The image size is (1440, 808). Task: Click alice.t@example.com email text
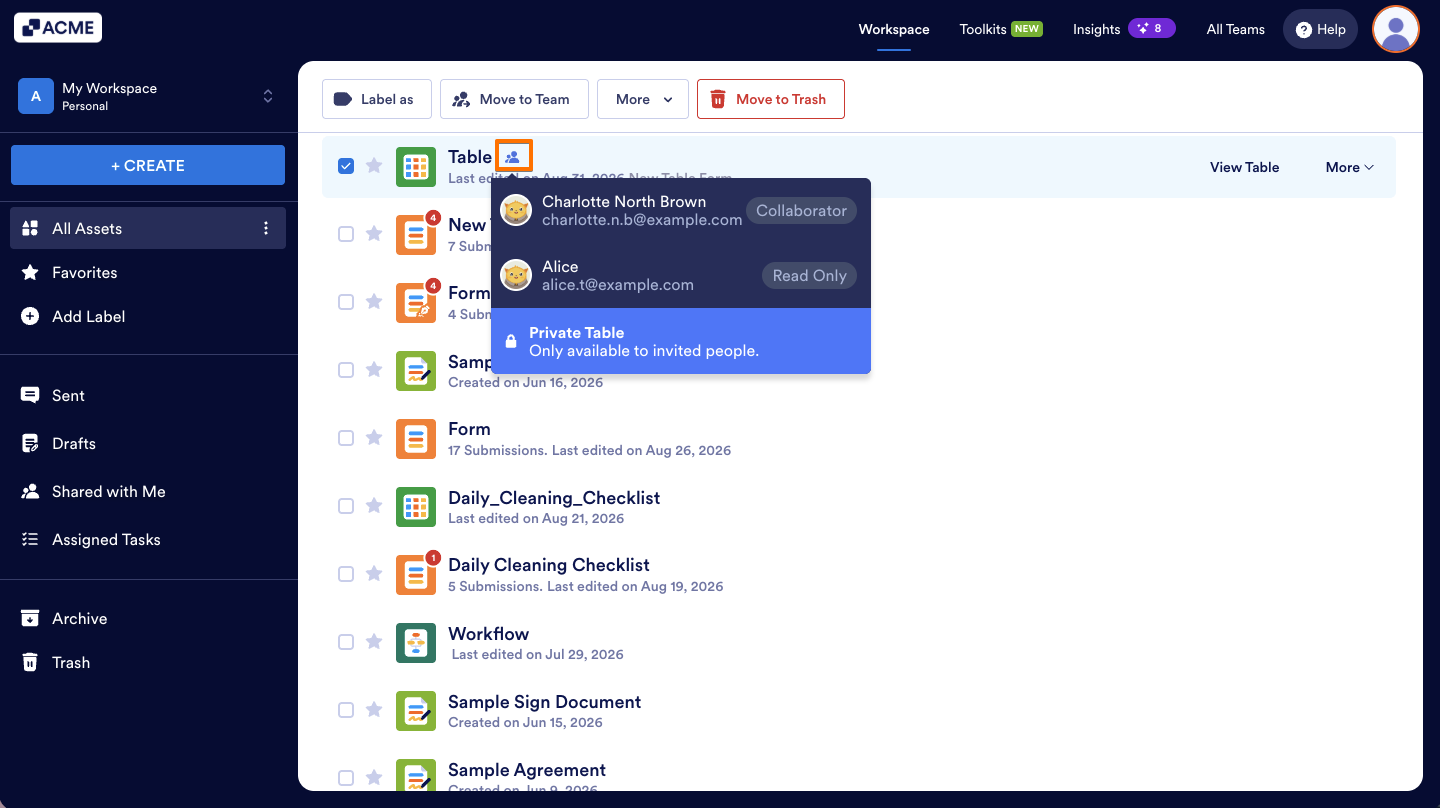tap(618, 285)
